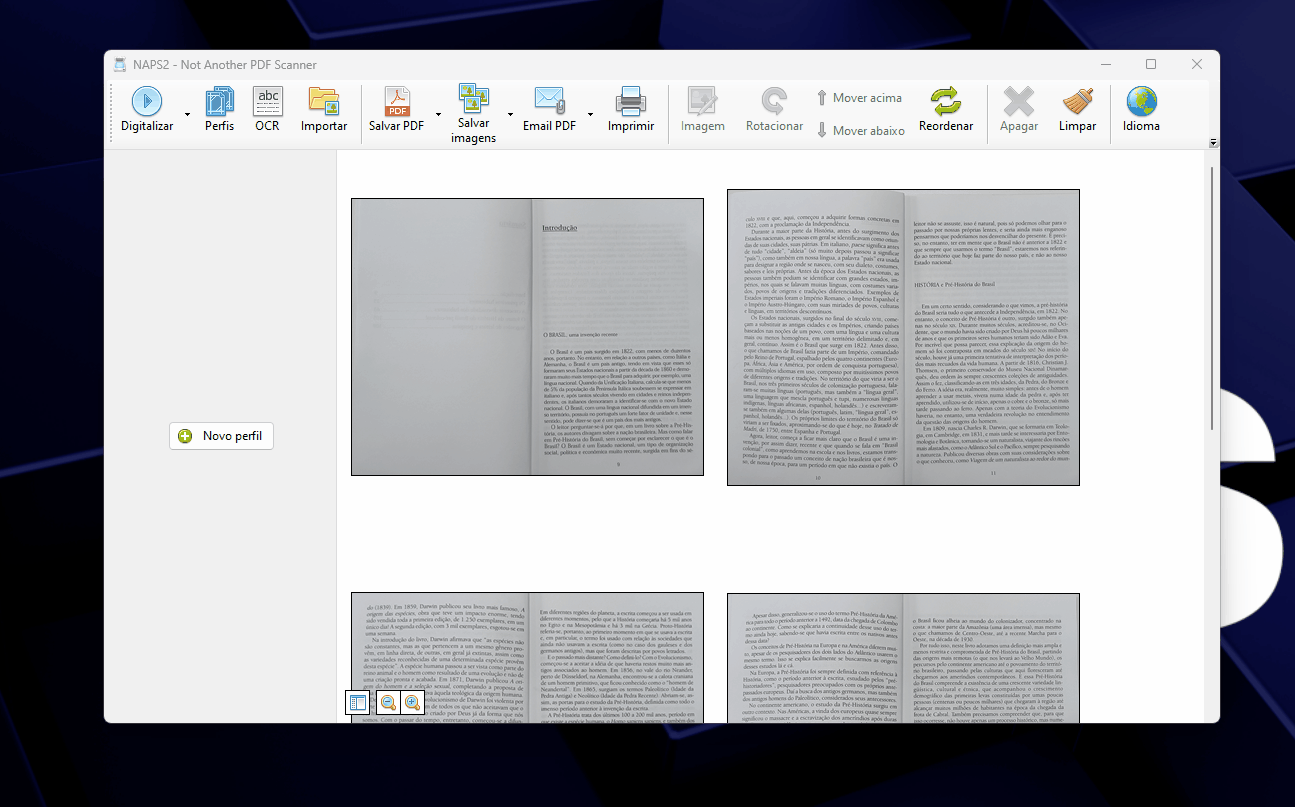Open the Reordenar reorder tool
The image size is (1295, 807).
946,110
